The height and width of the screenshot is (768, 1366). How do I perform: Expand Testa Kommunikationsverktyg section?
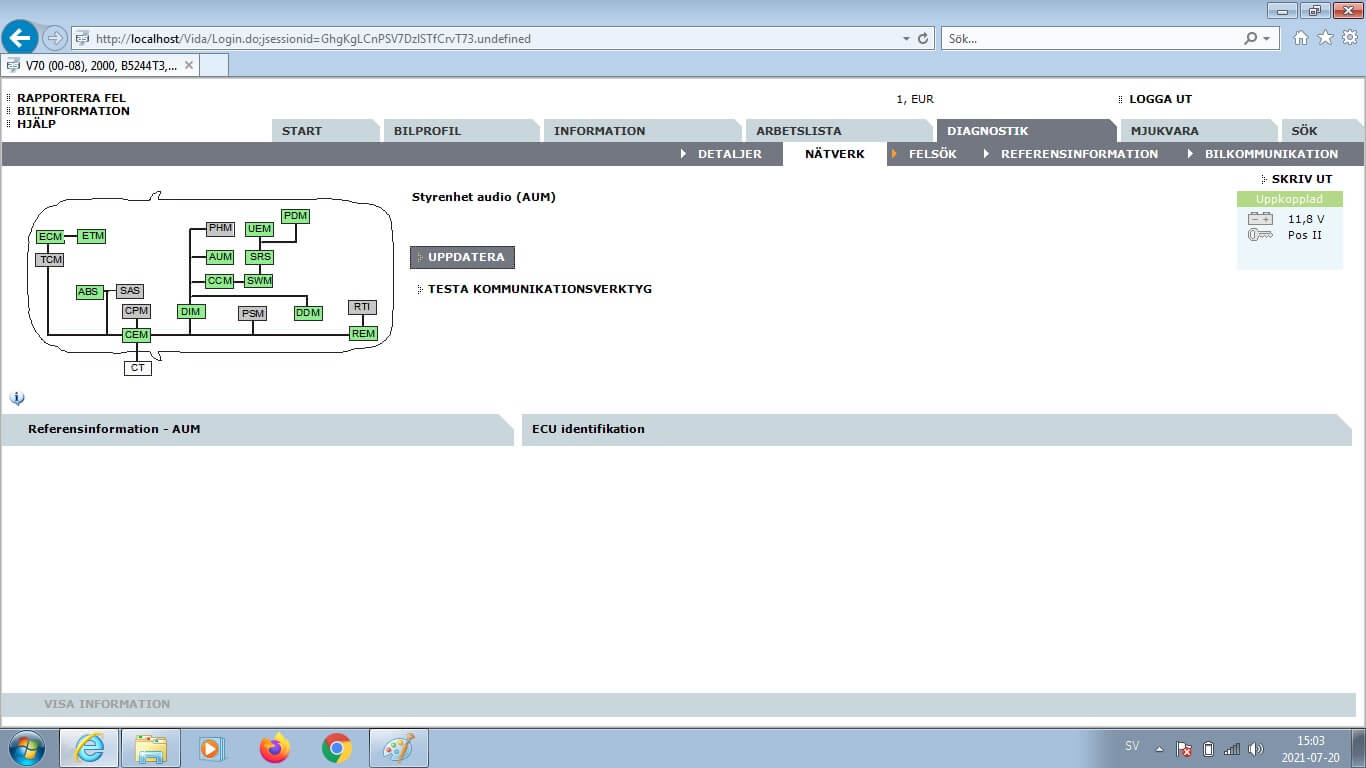(x=539, y=289)
